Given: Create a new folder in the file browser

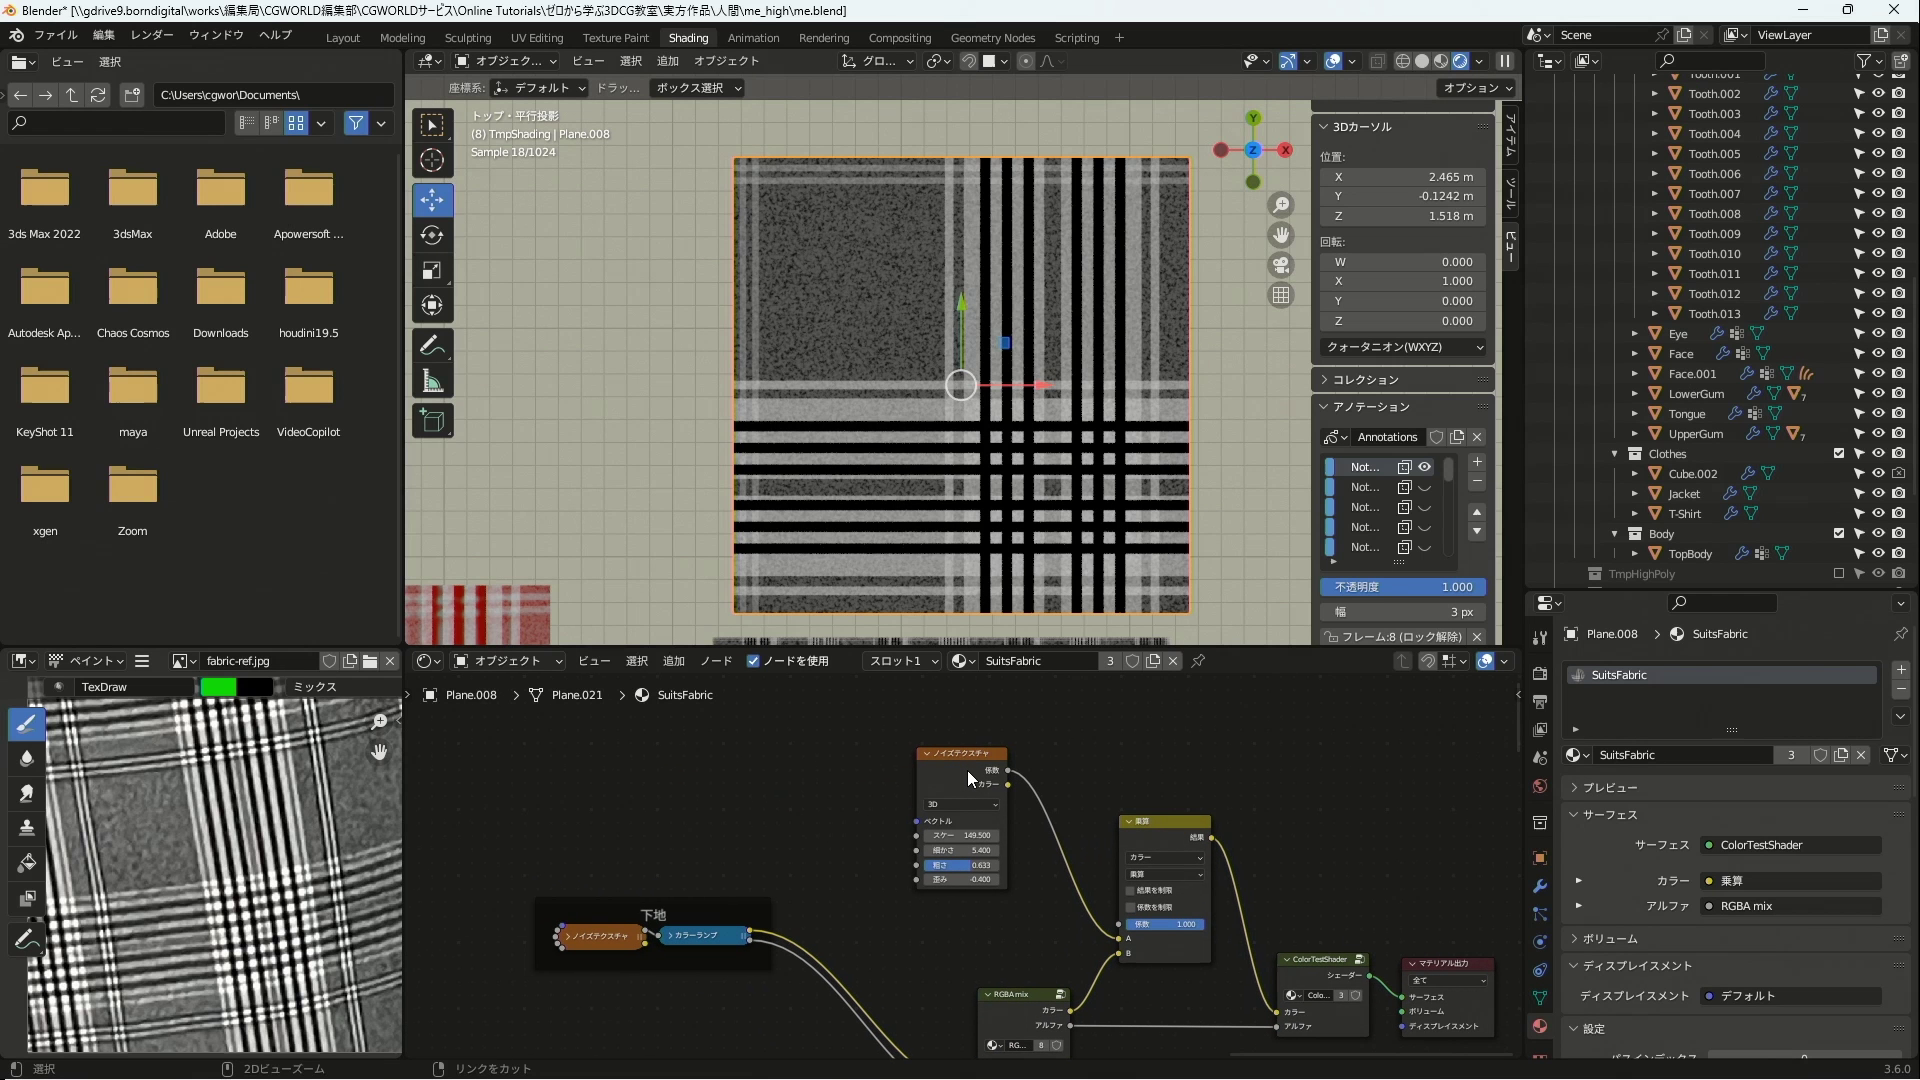Looking at the screenshot, I should point(132,95).
